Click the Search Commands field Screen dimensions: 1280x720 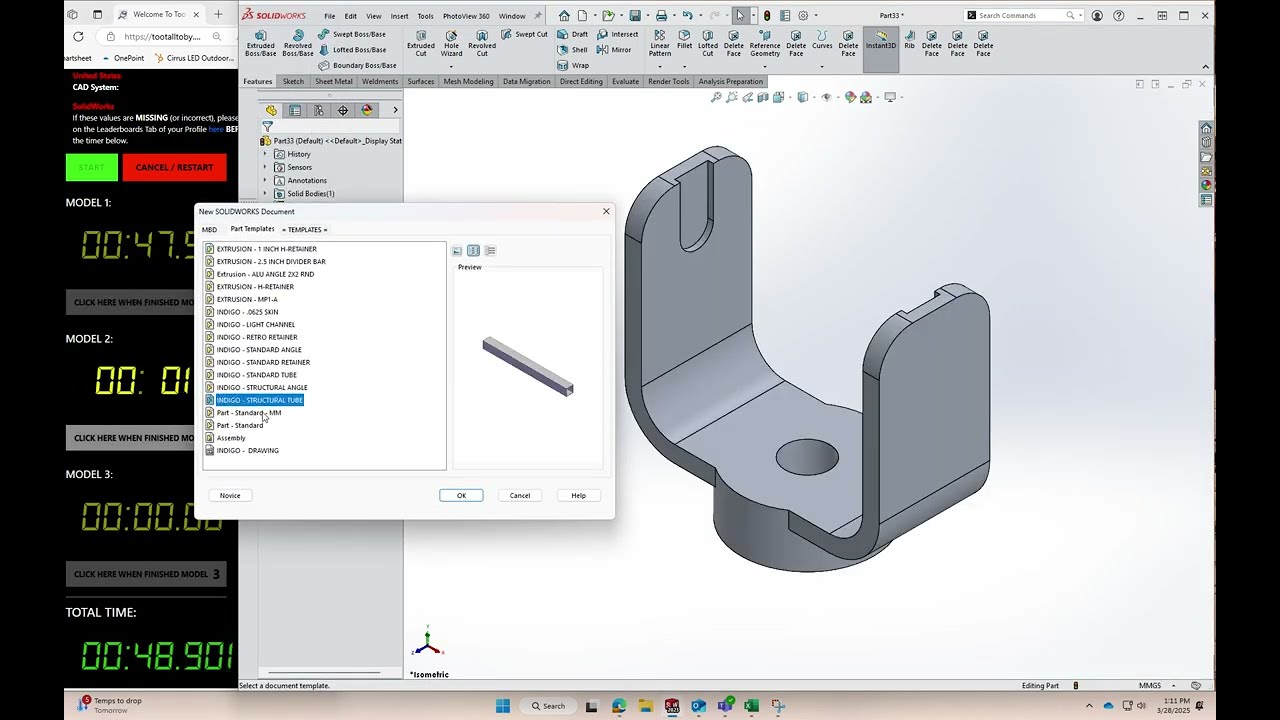click(x=1023, y=15)
